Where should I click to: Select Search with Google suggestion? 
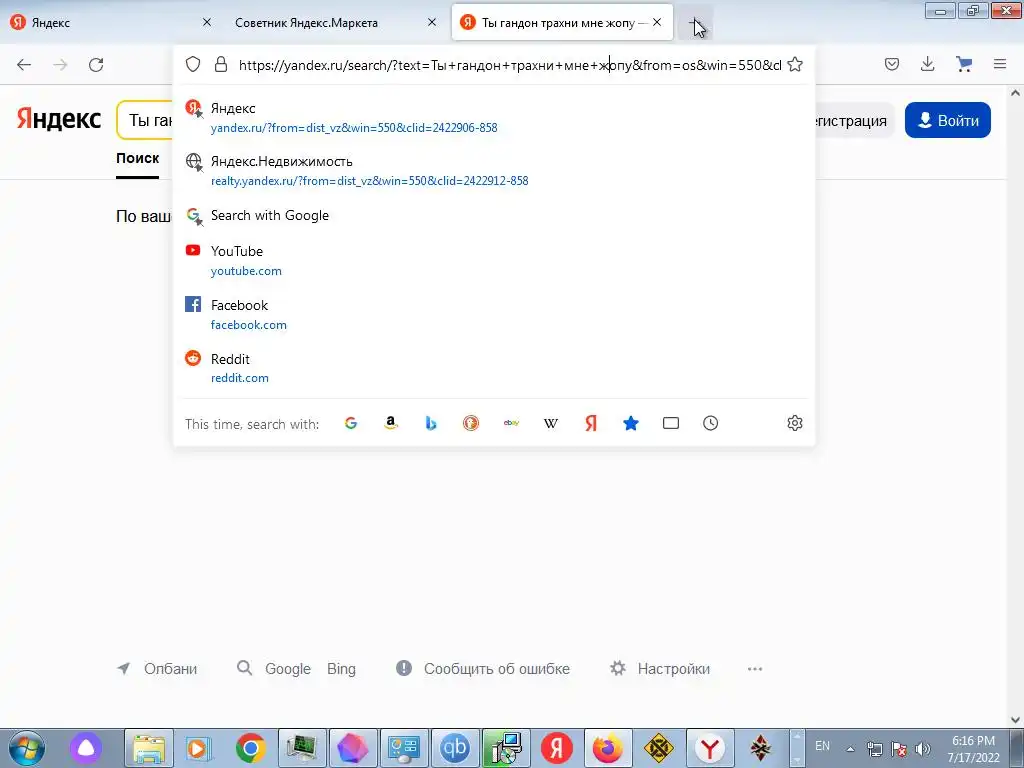[x=494, y=216]
